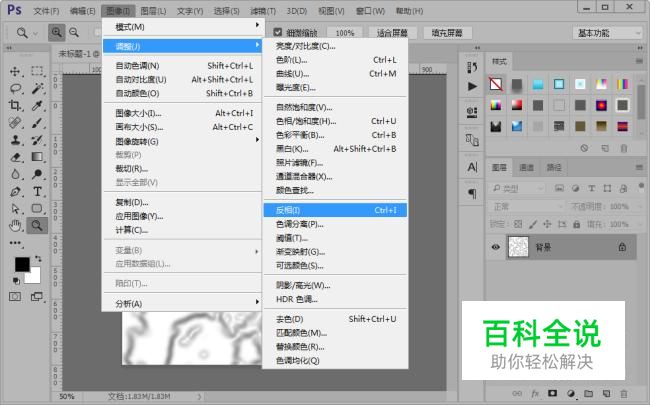
Task: Select the Horizontal Type tool
Action: (x=37, y=192)
